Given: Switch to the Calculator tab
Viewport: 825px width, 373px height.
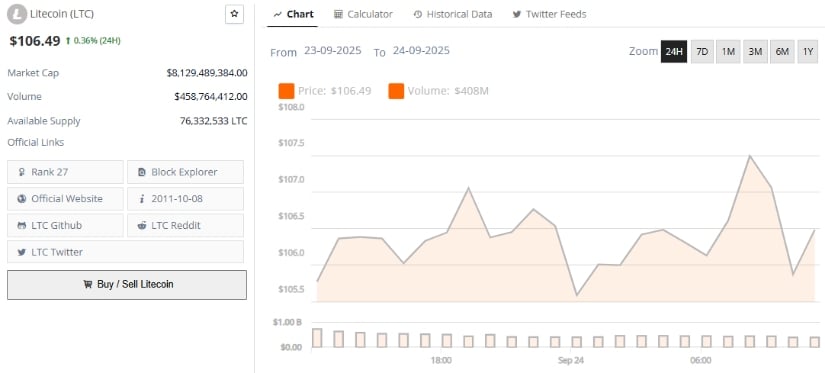Looking at the screenshot, I should click(x=364, y=14).
